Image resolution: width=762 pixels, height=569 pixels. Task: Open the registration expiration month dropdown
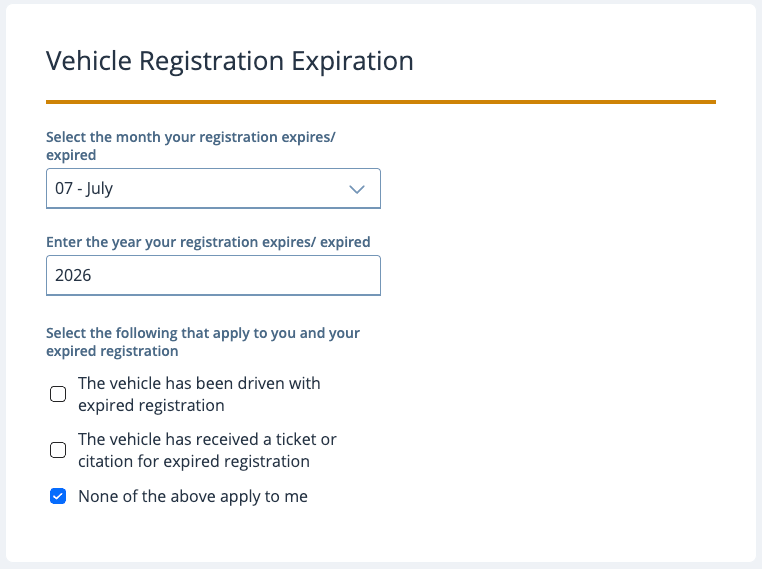pos(213,189)
